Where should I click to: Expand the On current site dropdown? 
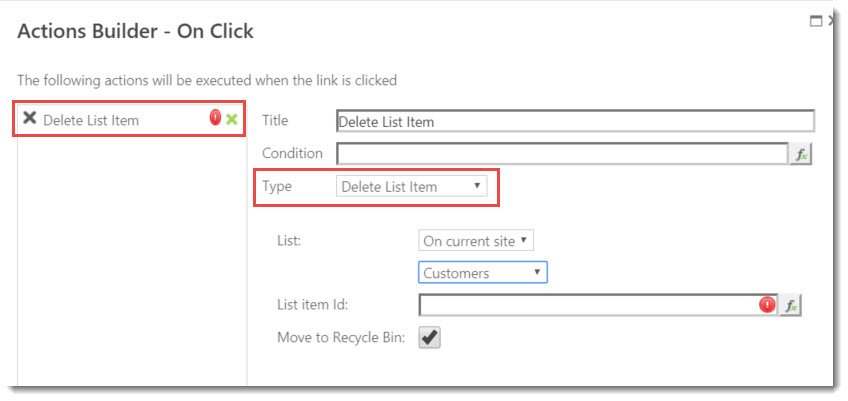[476, 241]
